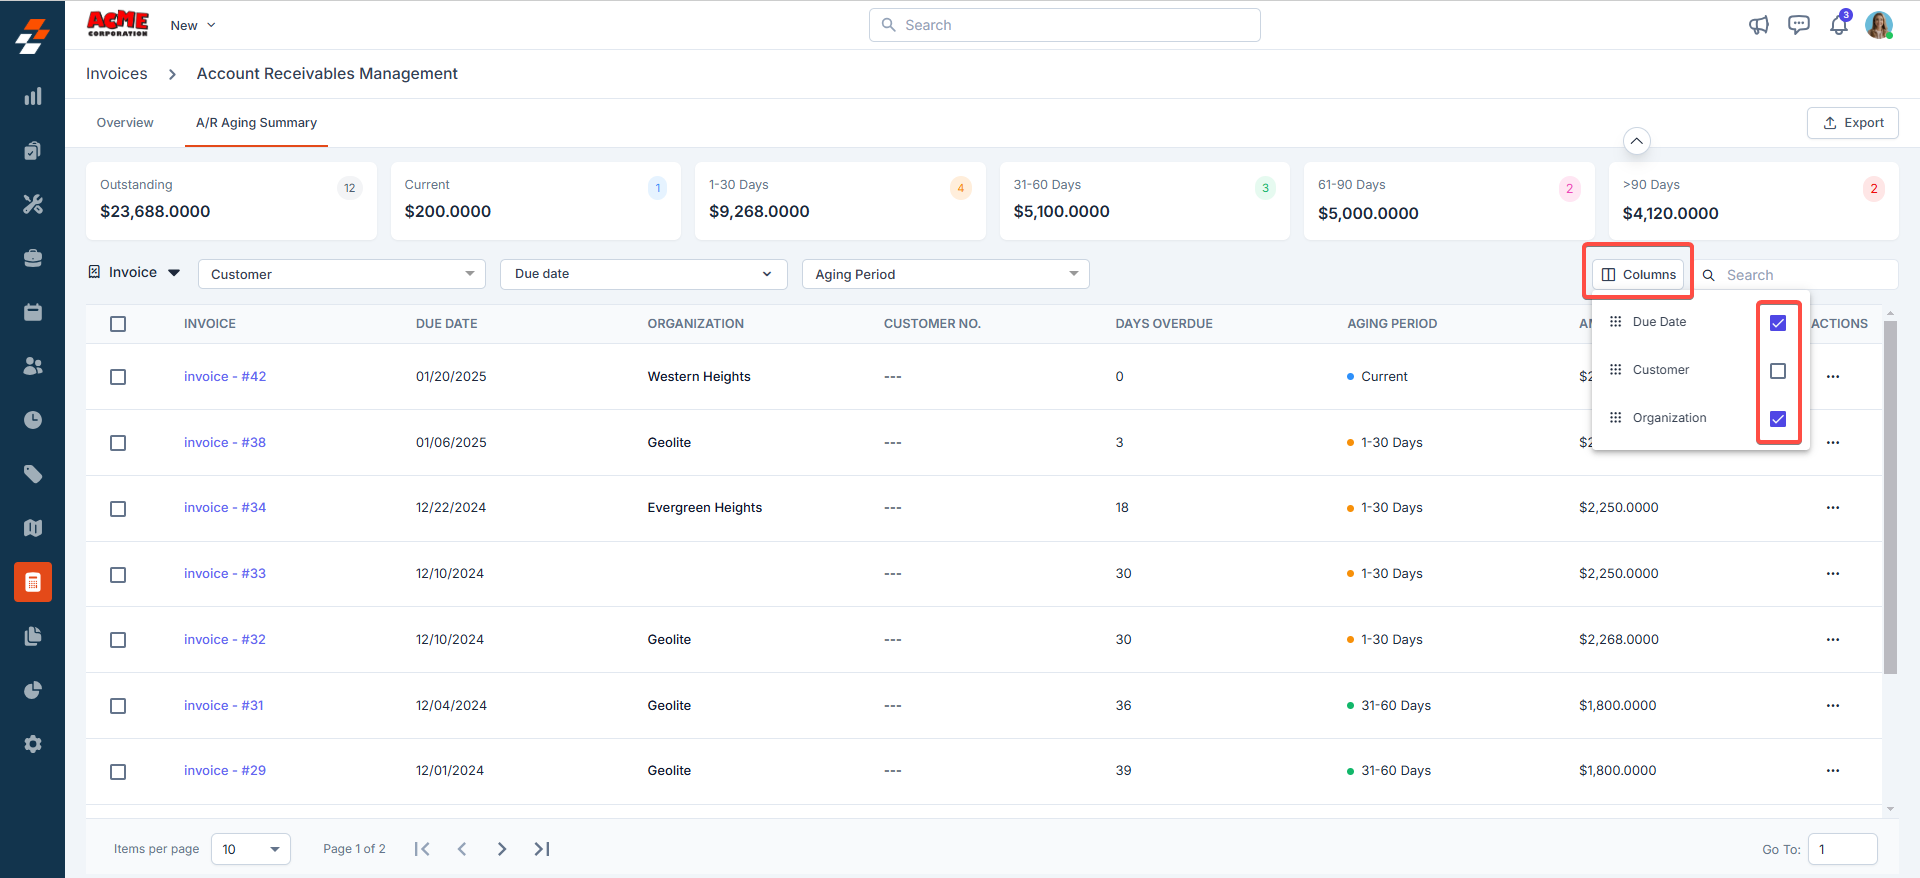Click the table's vertical scrollbar

[1889, 500]
